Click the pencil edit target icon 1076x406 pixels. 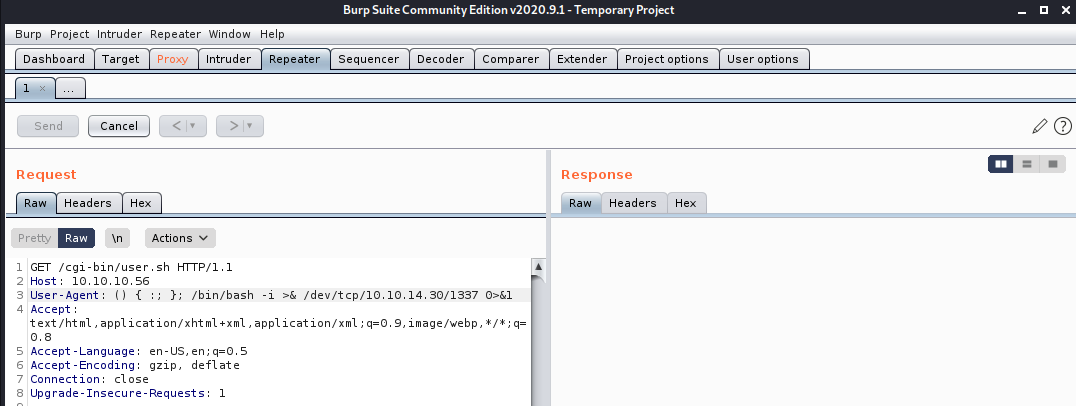(x=1040, y=126)
